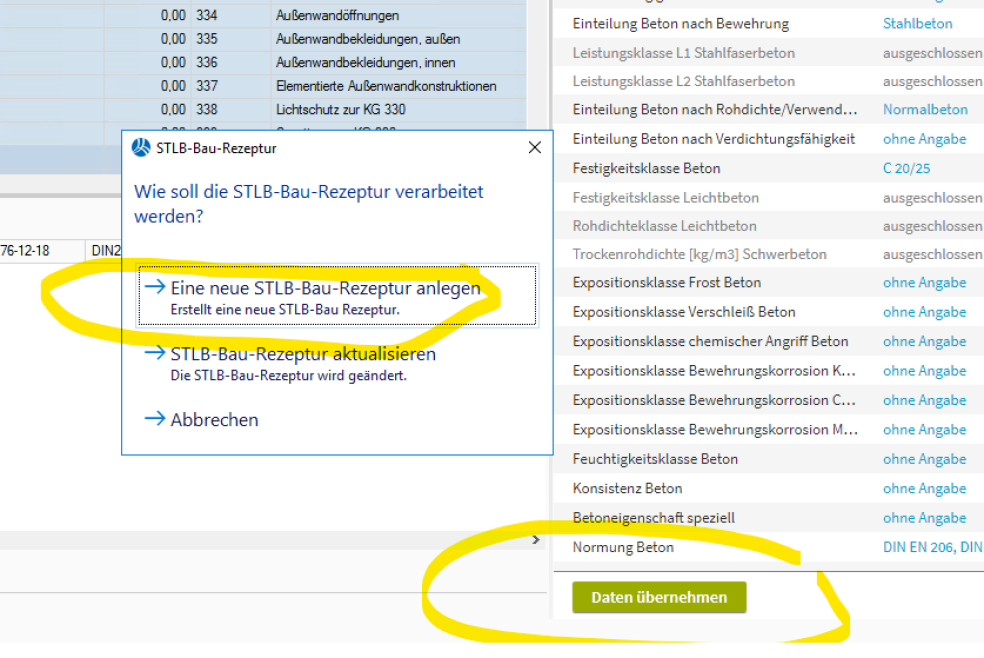Set the Expositionsklasse Frost Beton value

tap(924, 283)
